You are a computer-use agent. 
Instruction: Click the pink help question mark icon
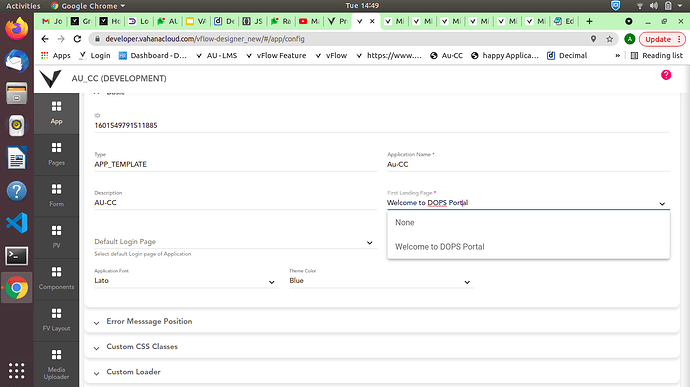[666, 75]
